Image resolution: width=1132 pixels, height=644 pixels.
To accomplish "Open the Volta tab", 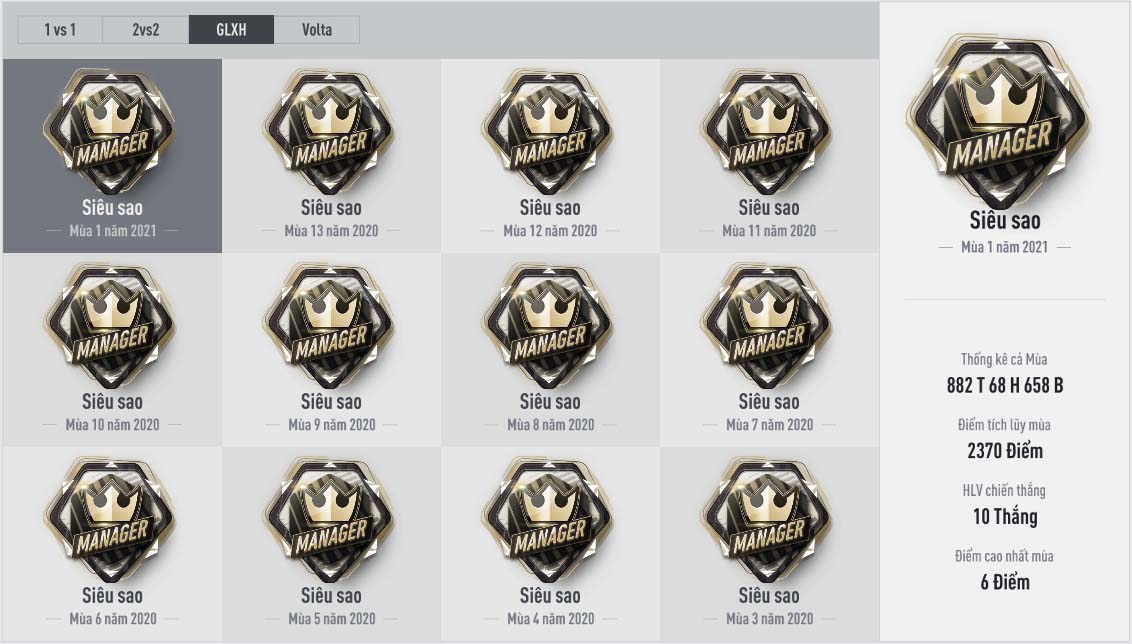I will 317,30.
